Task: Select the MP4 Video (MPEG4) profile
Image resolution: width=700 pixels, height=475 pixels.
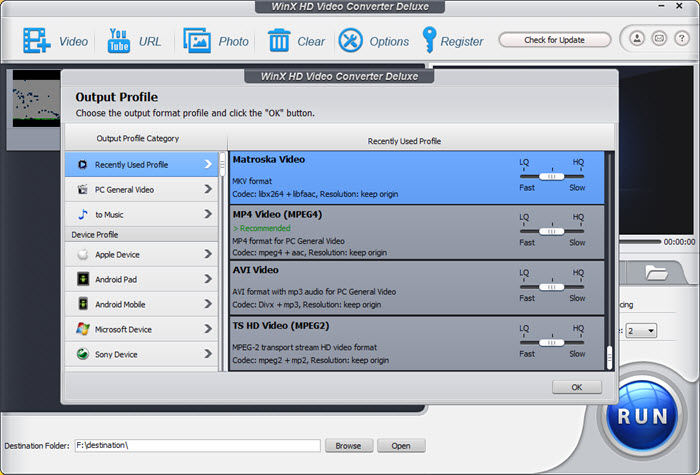Action: [417, 233]
